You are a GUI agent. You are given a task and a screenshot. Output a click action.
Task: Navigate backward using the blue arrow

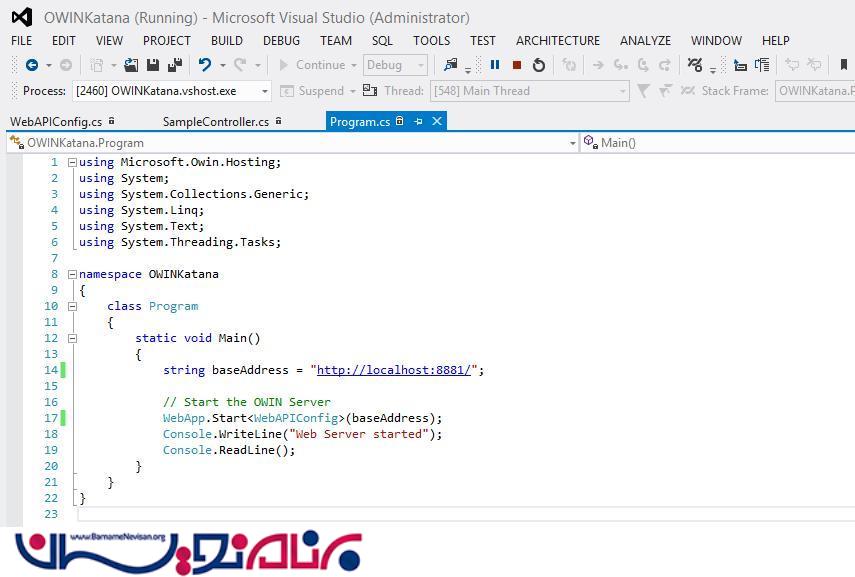32,65
